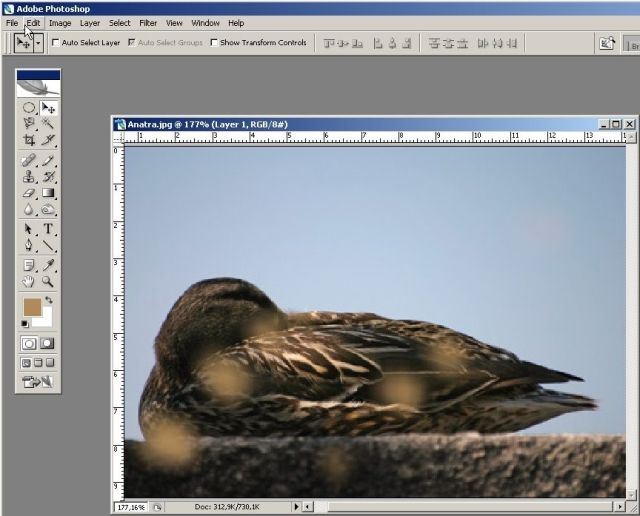The height and width of the screenshot is (516, 640).
Task: Pick the Horizontal Type tool
Action: pos(48,229)
